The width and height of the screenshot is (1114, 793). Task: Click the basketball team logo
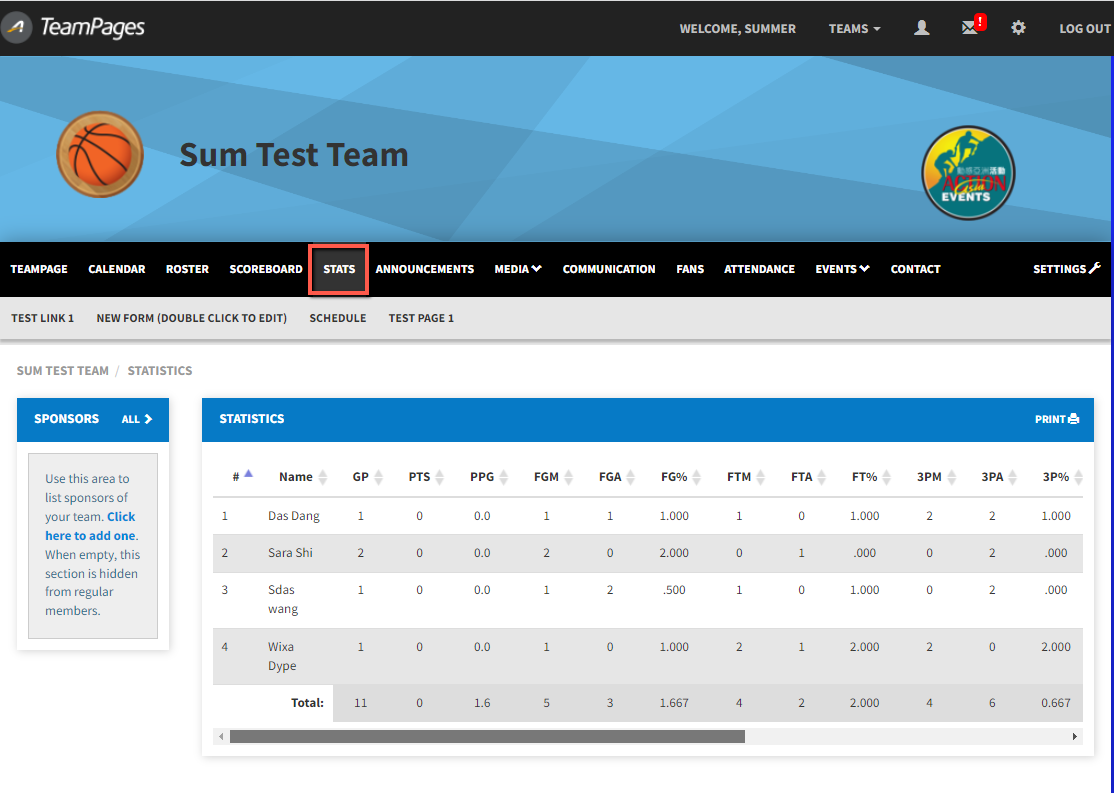(x=100, y=155)
